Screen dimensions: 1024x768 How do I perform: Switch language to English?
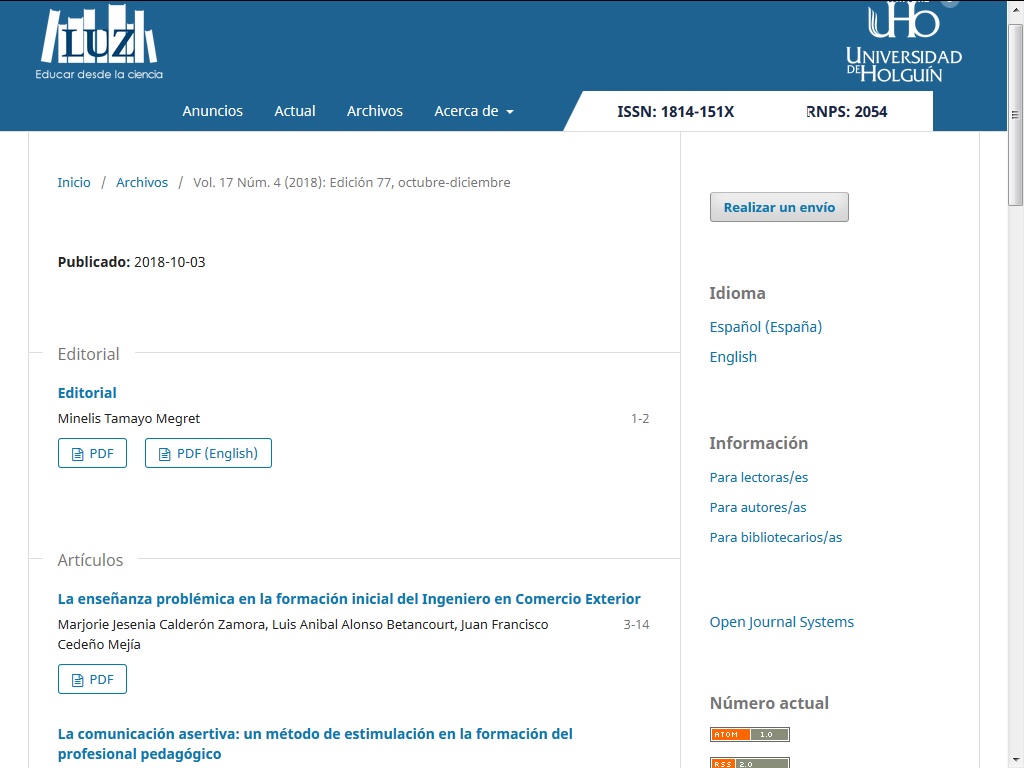pyautogui.click(x=733, y=357)
